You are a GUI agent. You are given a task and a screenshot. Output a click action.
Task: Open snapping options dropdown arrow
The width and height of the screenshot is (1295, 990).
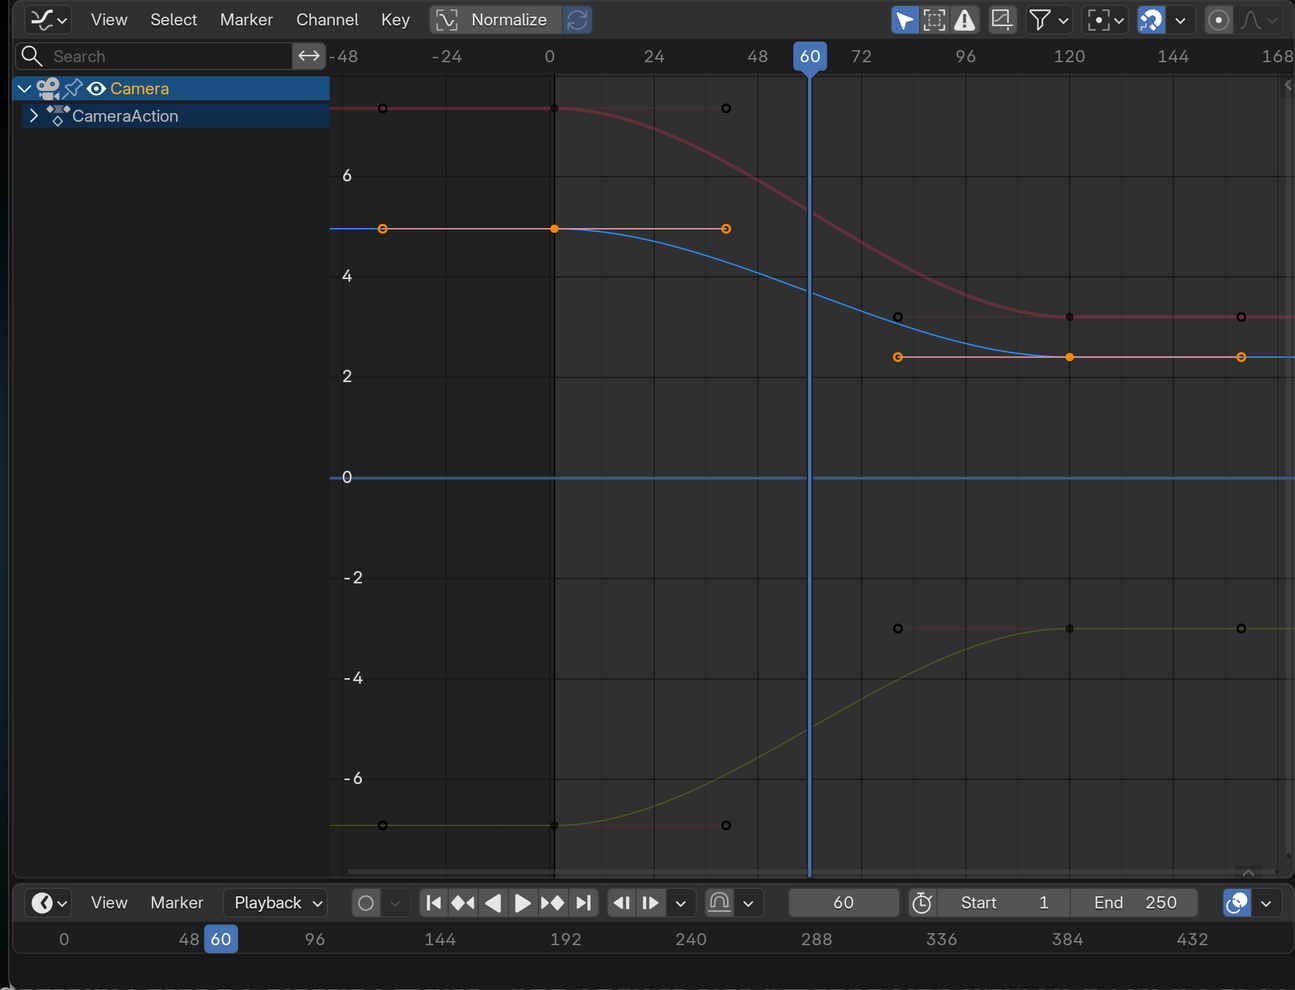coord(1181,19)
